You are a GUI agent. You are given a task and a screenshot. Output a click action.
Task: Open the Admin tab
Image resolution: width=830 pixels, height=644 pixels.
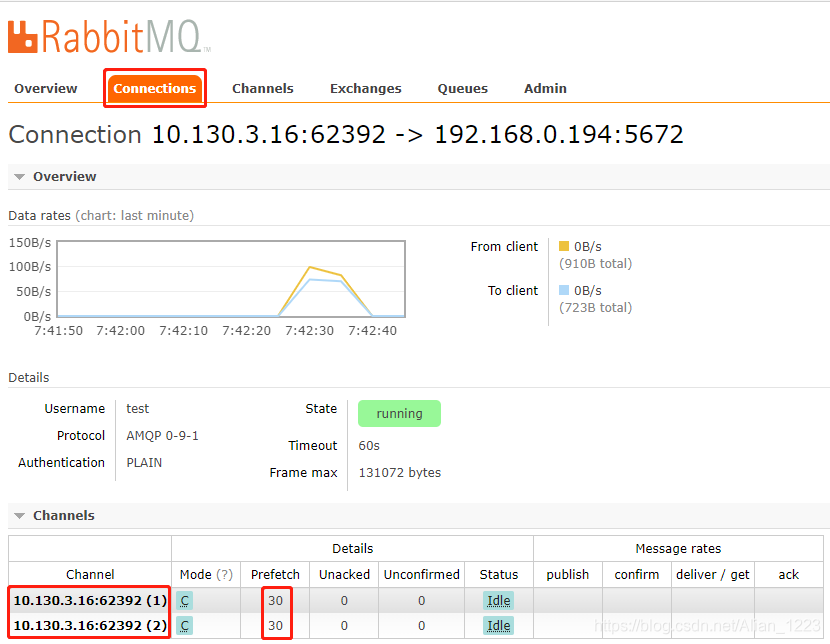[545, 88]
